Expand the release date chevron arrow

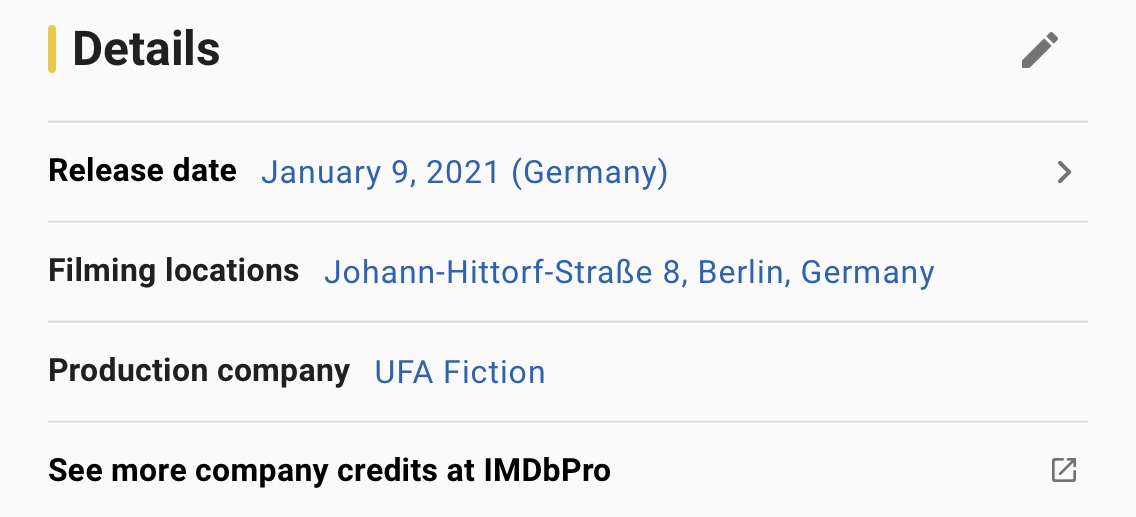pyautogui.click(x=1064, y=173)
